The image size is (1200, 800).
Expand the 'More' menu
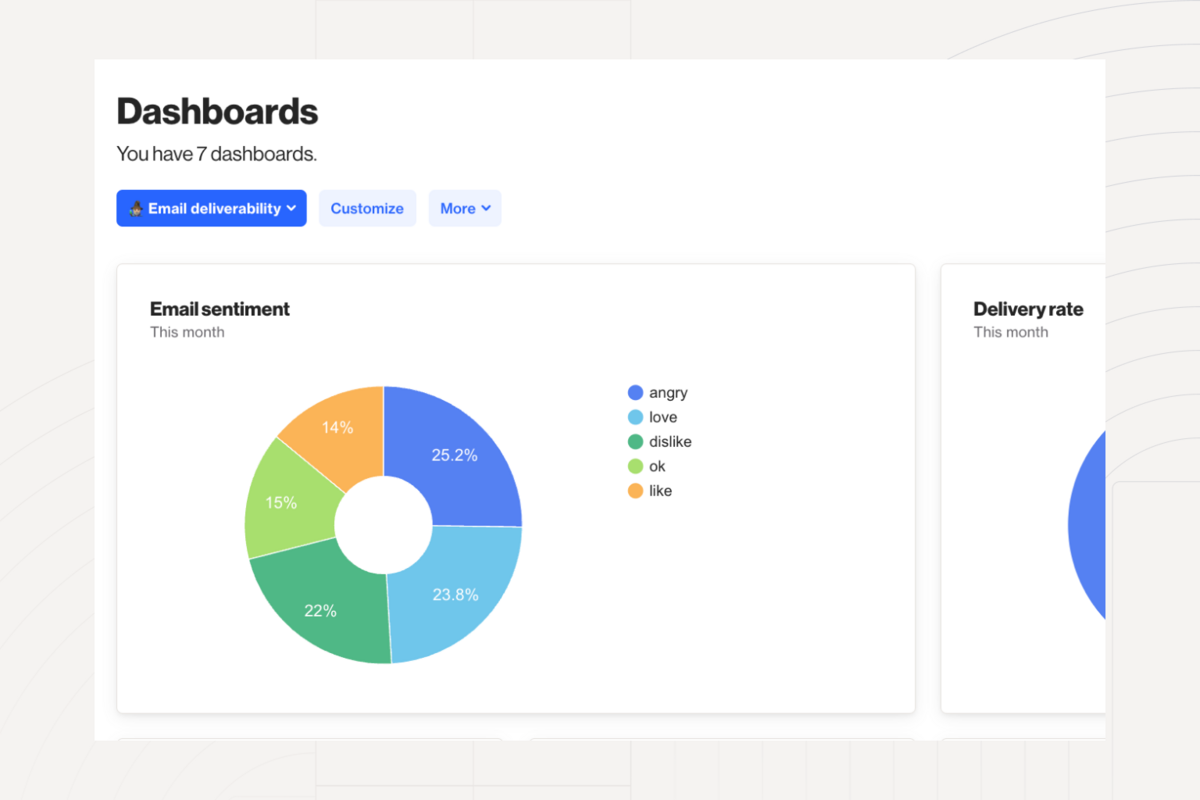pyautogui.click(x=465, y=208)
